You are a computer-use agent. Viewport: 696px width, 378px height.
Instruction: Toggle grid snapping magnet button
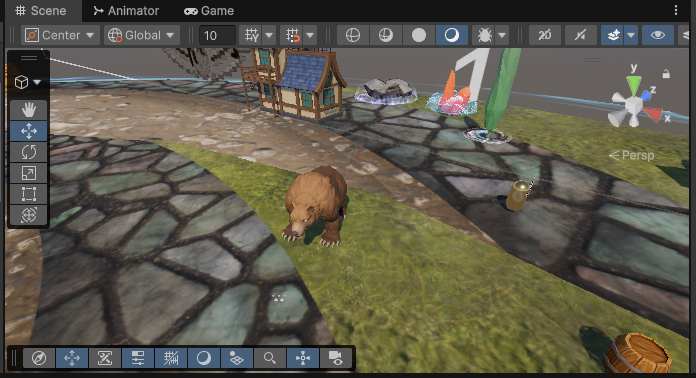click(x=293, y=35)
